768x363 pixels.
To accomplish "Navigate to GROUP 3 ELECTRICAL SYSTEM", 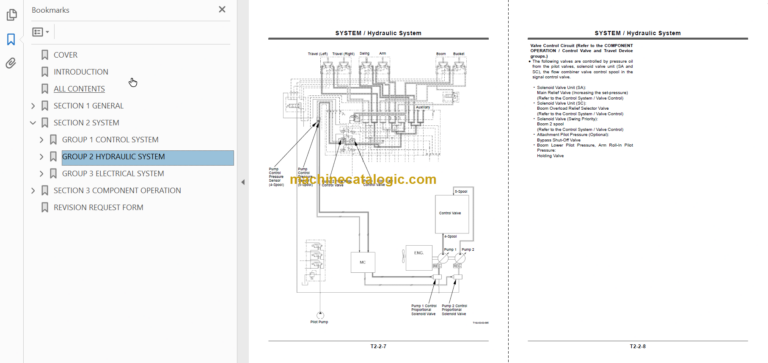I will click(113, 173).
